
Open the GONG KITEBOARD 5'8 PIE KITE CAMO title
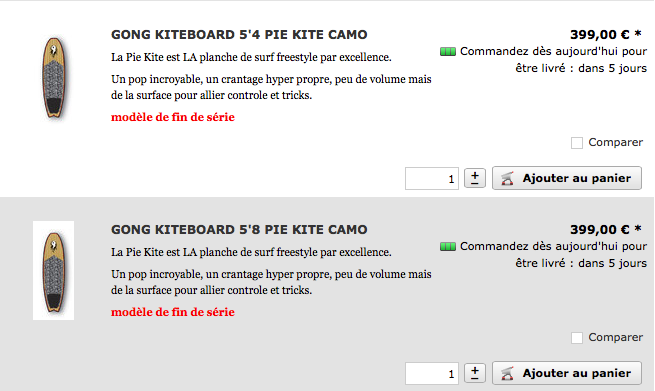point(239,230)
